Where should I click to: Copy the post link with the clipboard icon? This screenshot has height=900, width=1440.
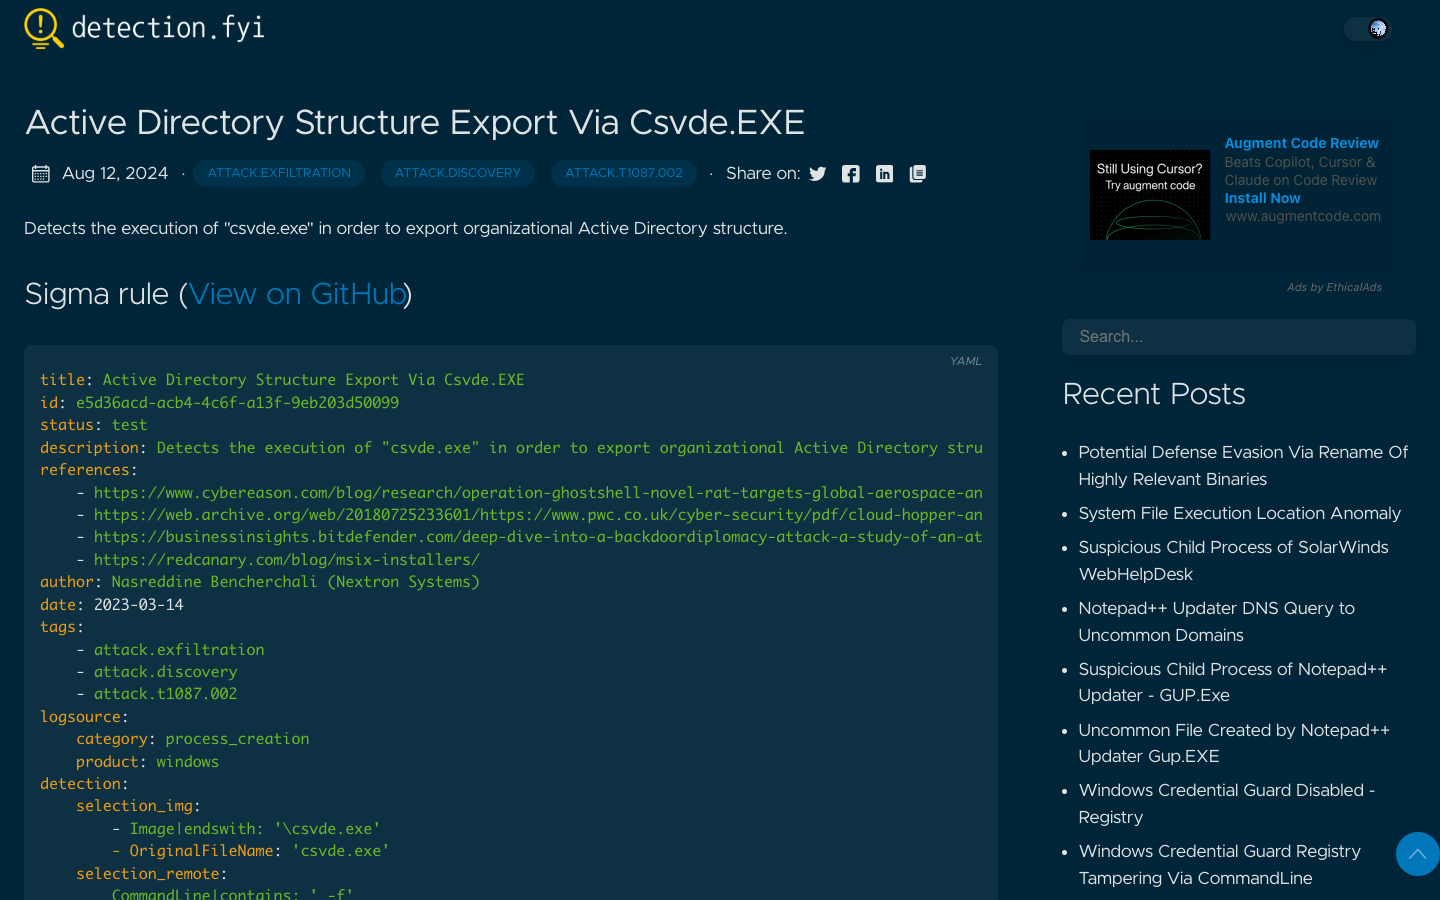coord(917,173)
